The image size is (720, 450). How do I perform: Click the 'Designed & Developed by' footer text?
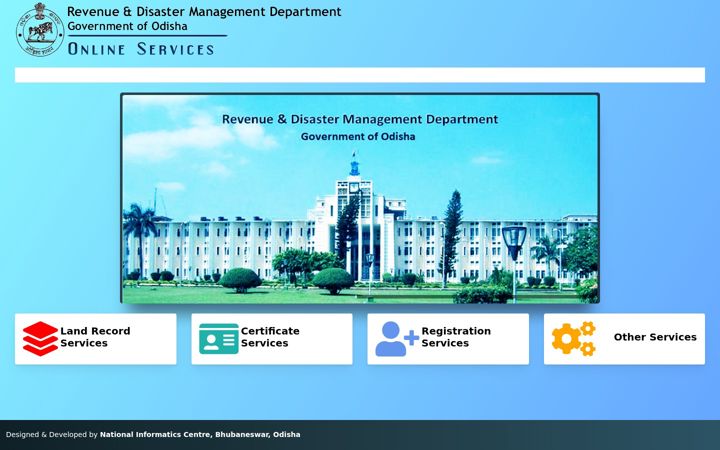coord(51,434)
